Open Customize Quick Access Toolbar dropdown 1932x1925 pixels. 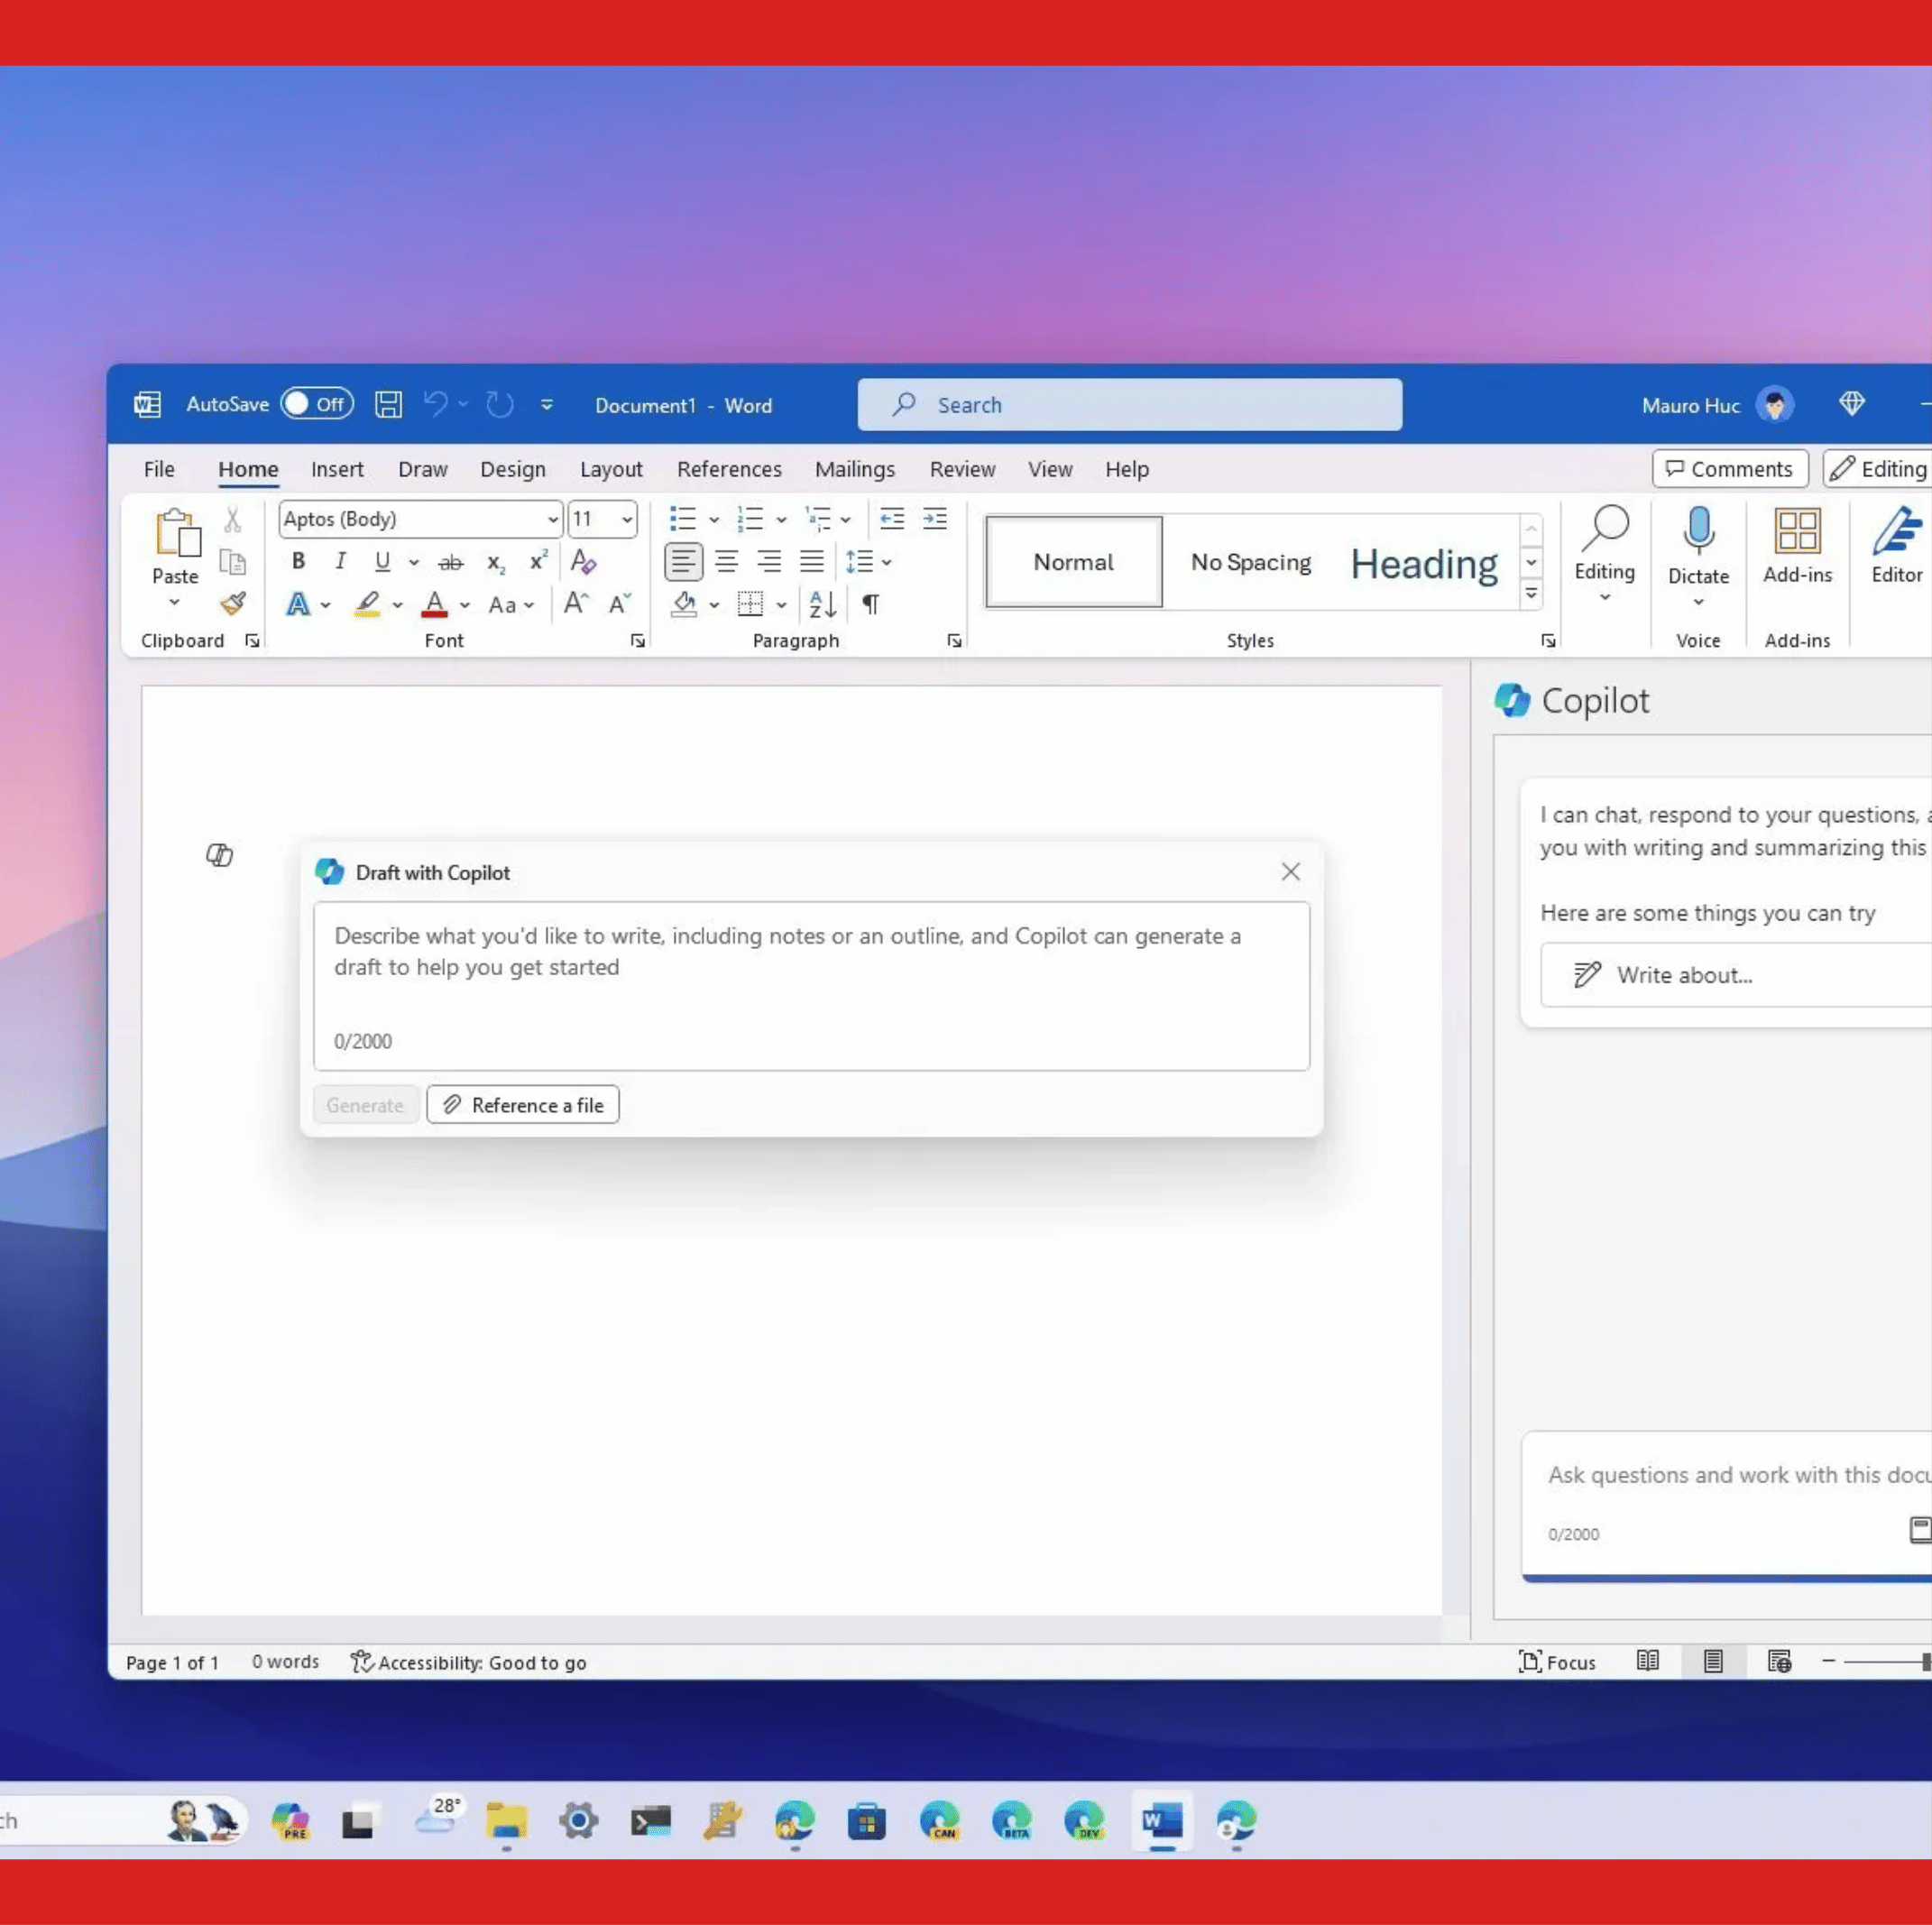pos(547,405)
